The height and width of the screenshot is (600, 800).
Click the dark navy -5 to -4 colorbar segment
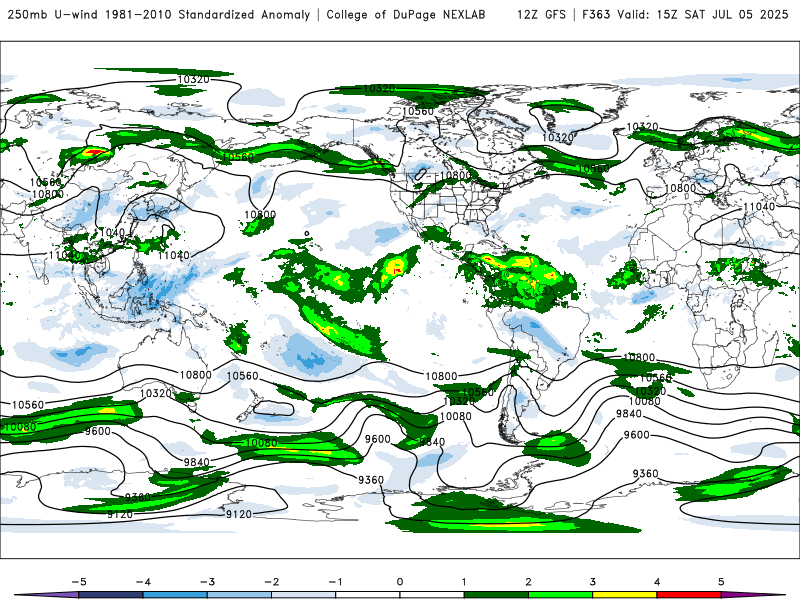[x=111, y=595]
